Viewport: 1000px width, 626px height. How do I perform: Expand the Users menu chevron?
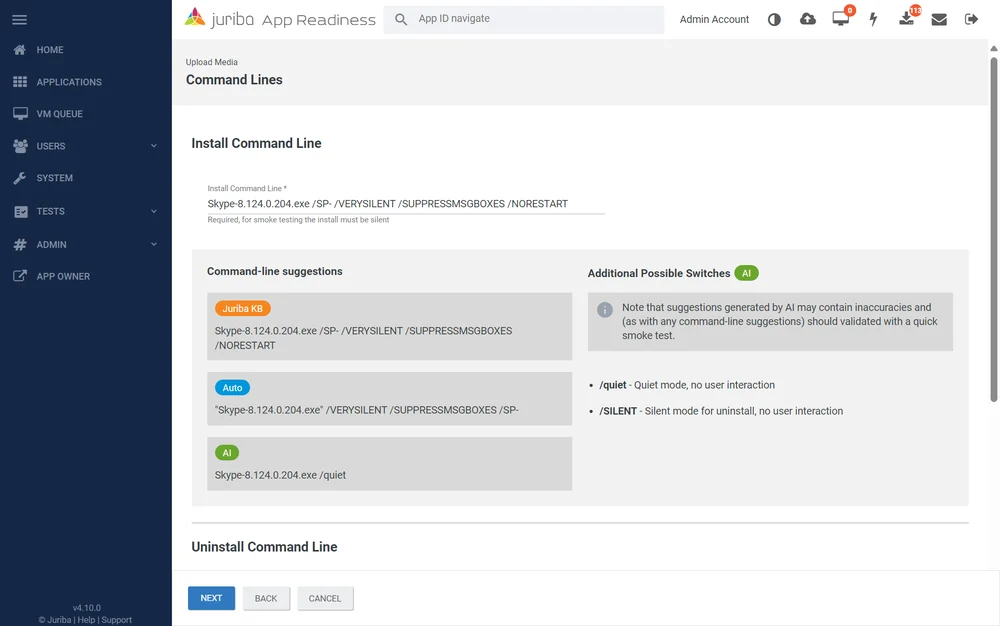tap(154, 146)
